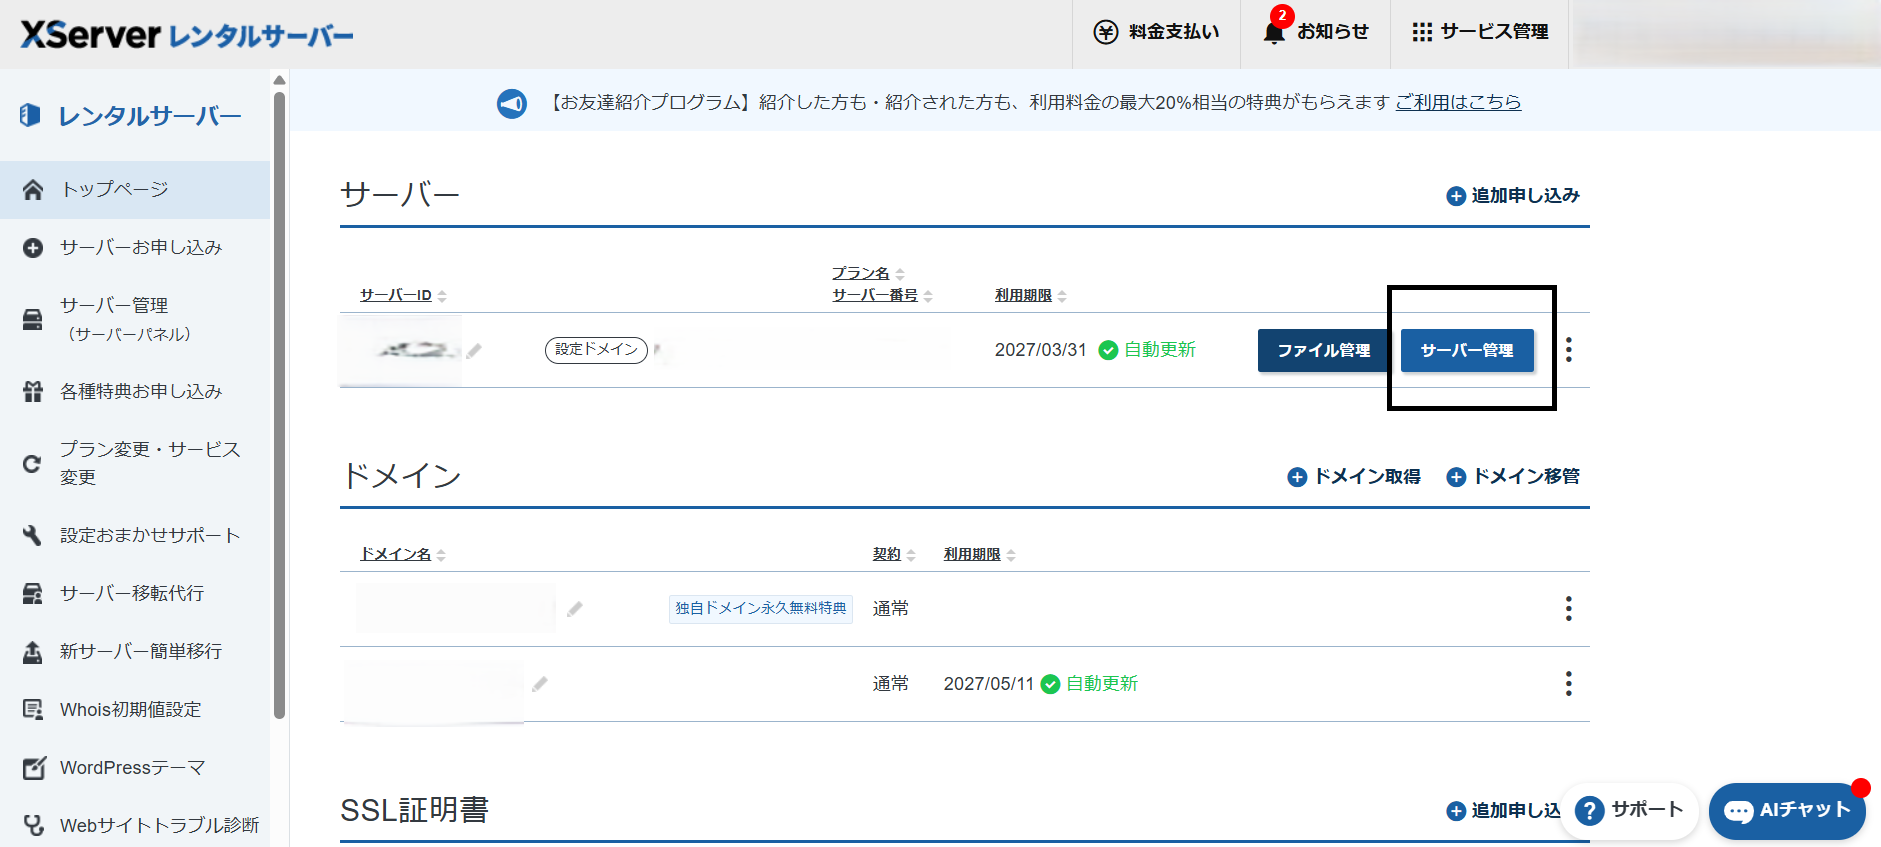
Task: Click the サーバー管理 blue button
Action: (1467, 351)
